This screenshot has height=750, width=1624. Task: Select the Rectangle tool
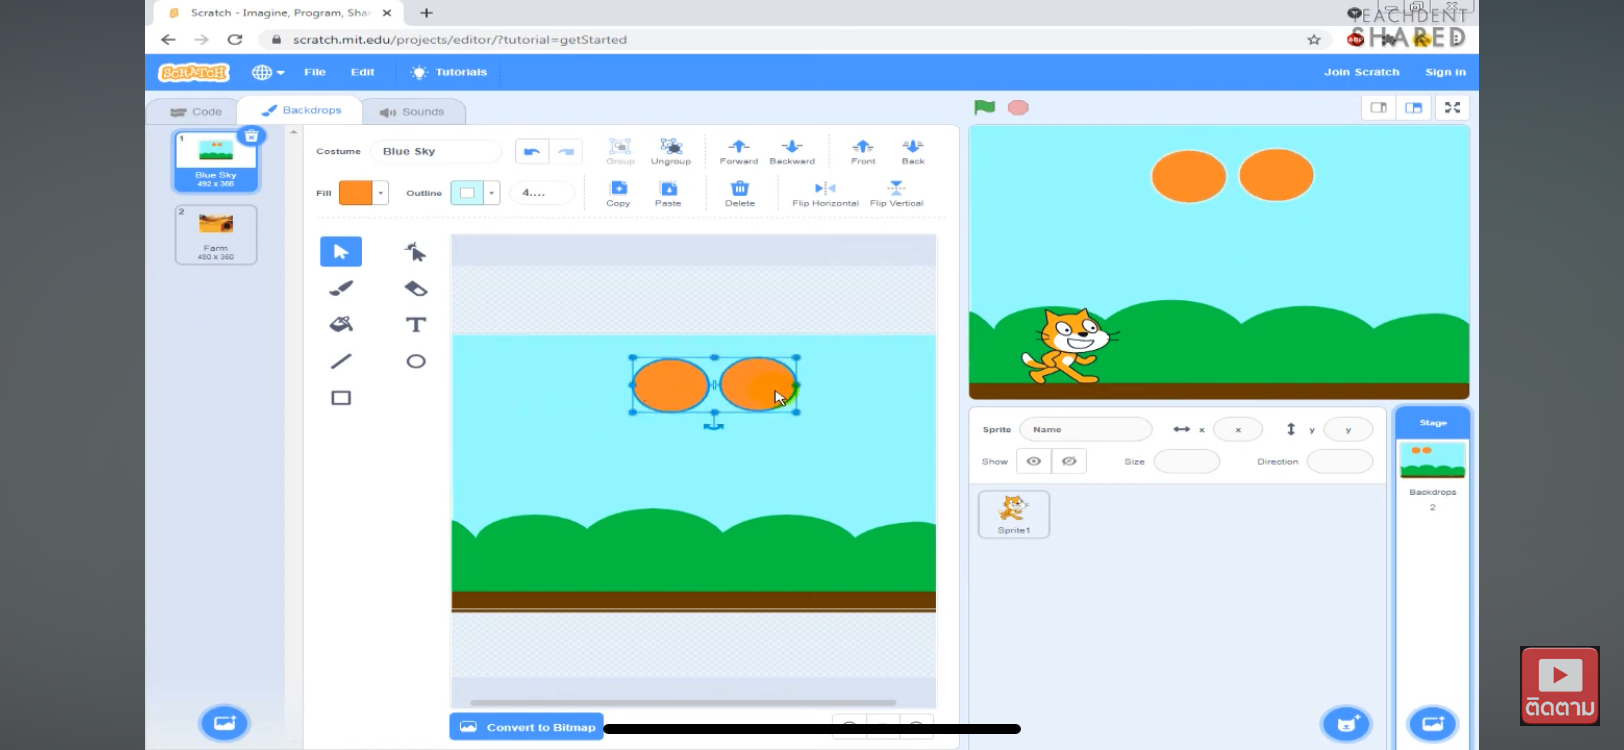click(x=341, y=398)
